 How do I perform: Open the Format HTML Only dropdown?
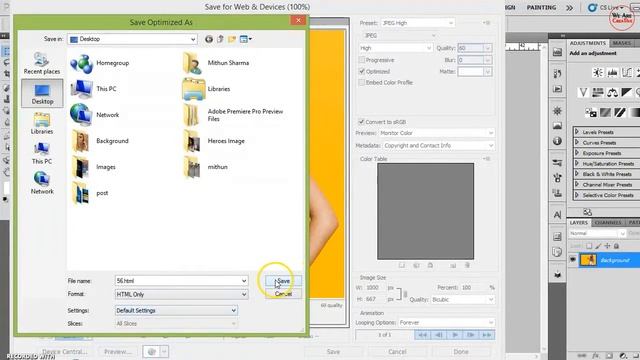[x=181, y=294]
